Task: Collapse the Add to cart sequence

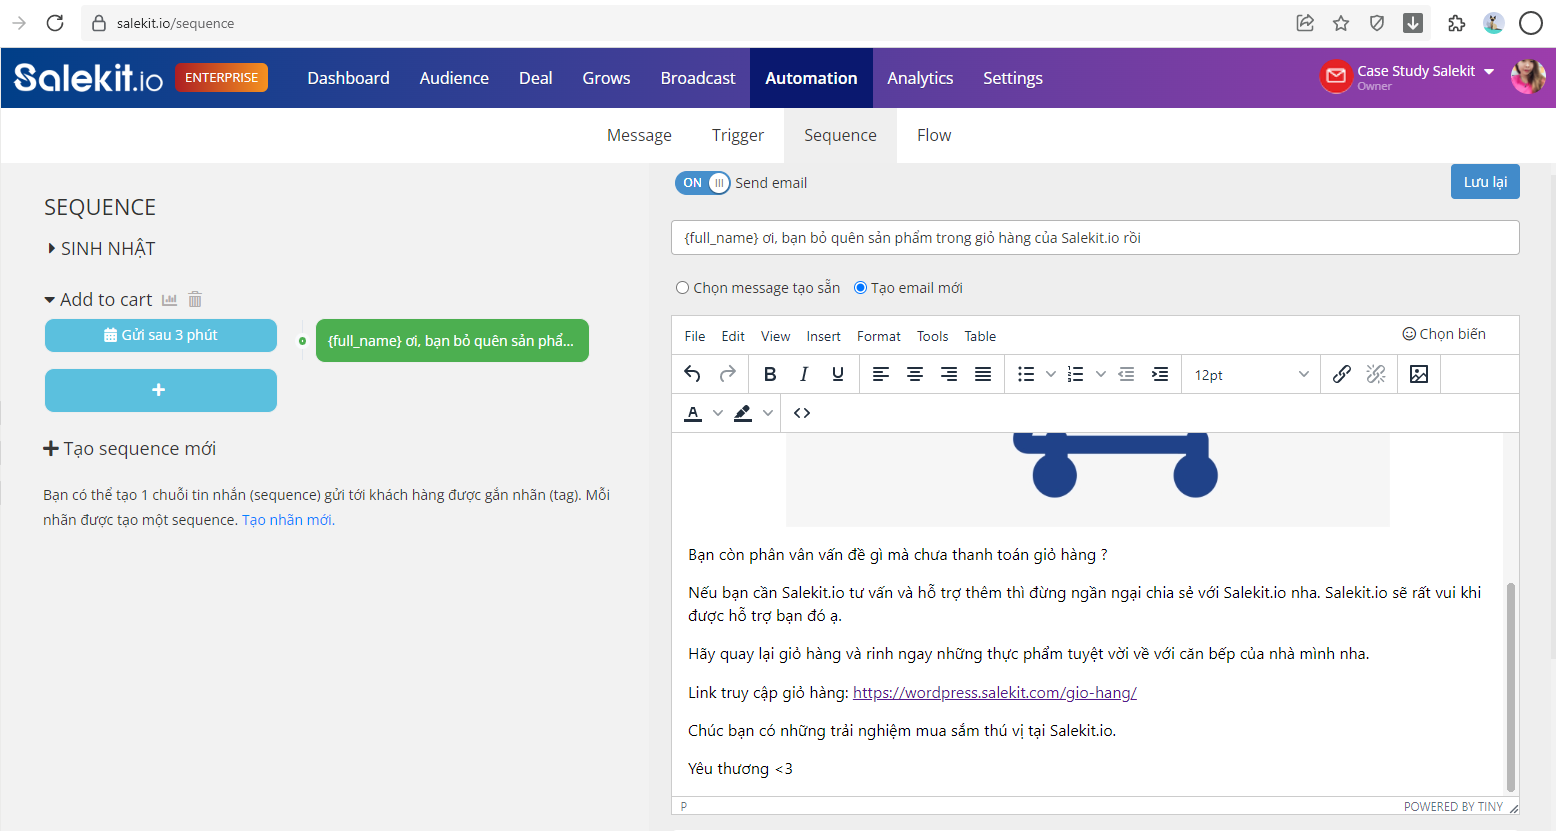Action: point(50,300)
